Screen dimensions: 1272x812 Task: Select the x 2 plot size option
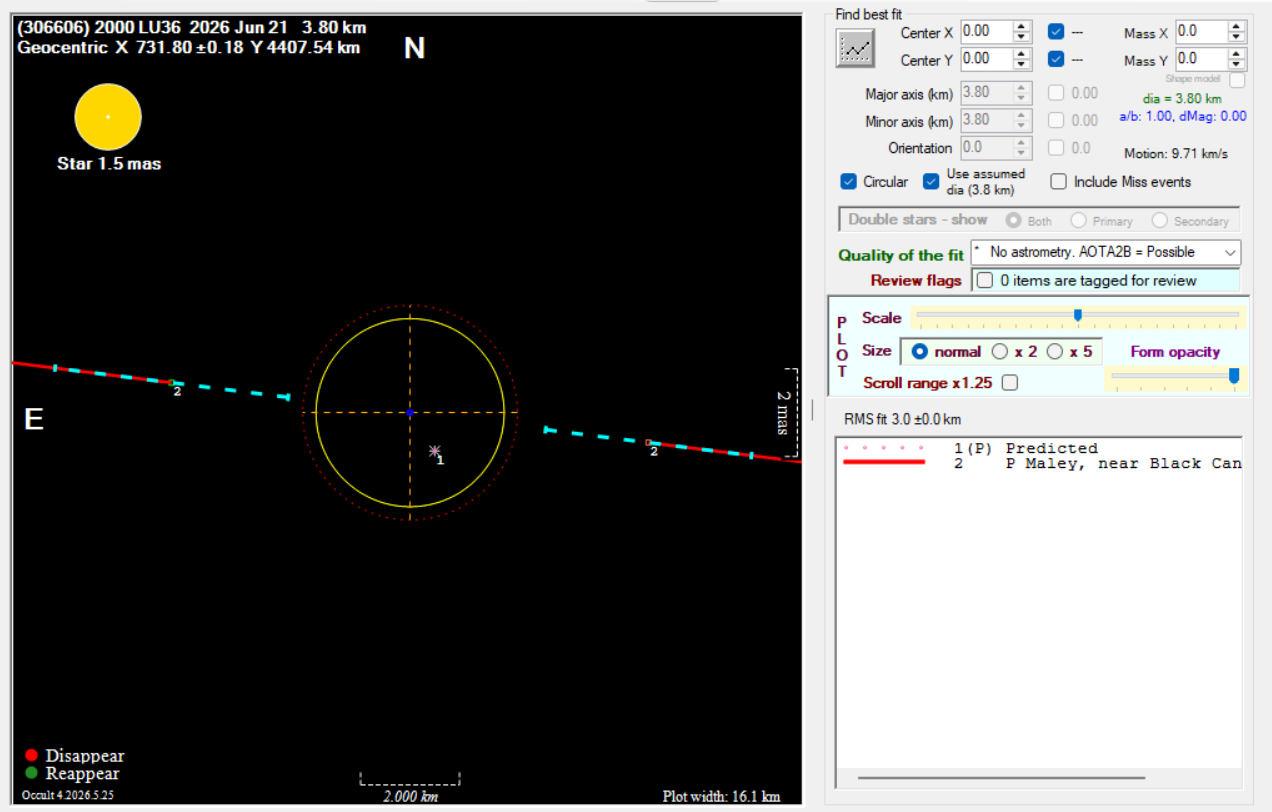(999, 352)
